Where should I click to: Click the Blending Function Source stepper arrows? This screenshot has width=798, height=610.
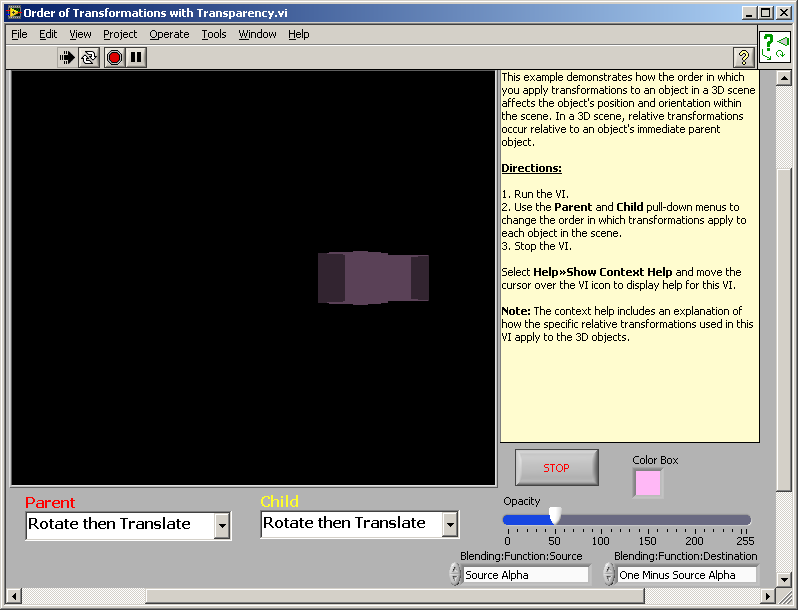click(x=455, y=574)
